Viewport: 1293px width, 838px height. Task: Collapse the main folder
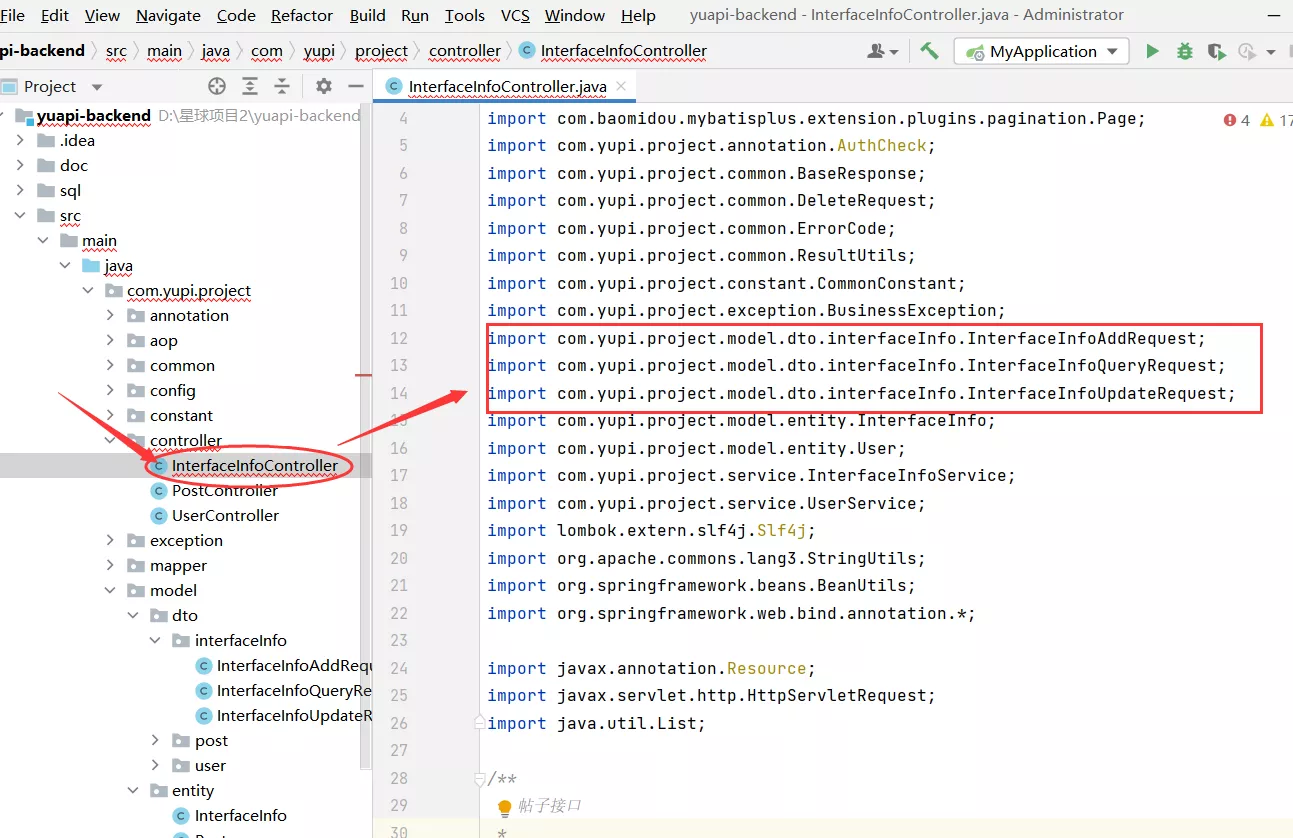pyautogui.click(x=42, y=240)
